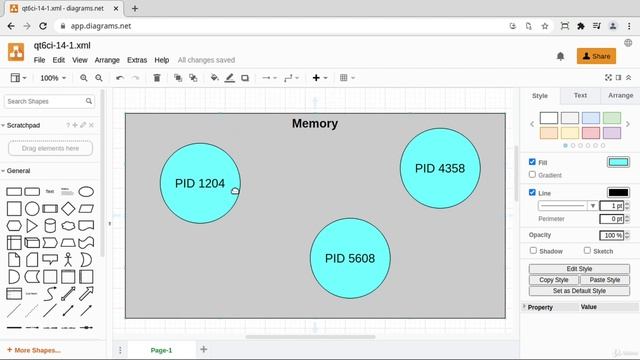
Task: Click the Copy Style button
Action: click(x=554, y=280)
